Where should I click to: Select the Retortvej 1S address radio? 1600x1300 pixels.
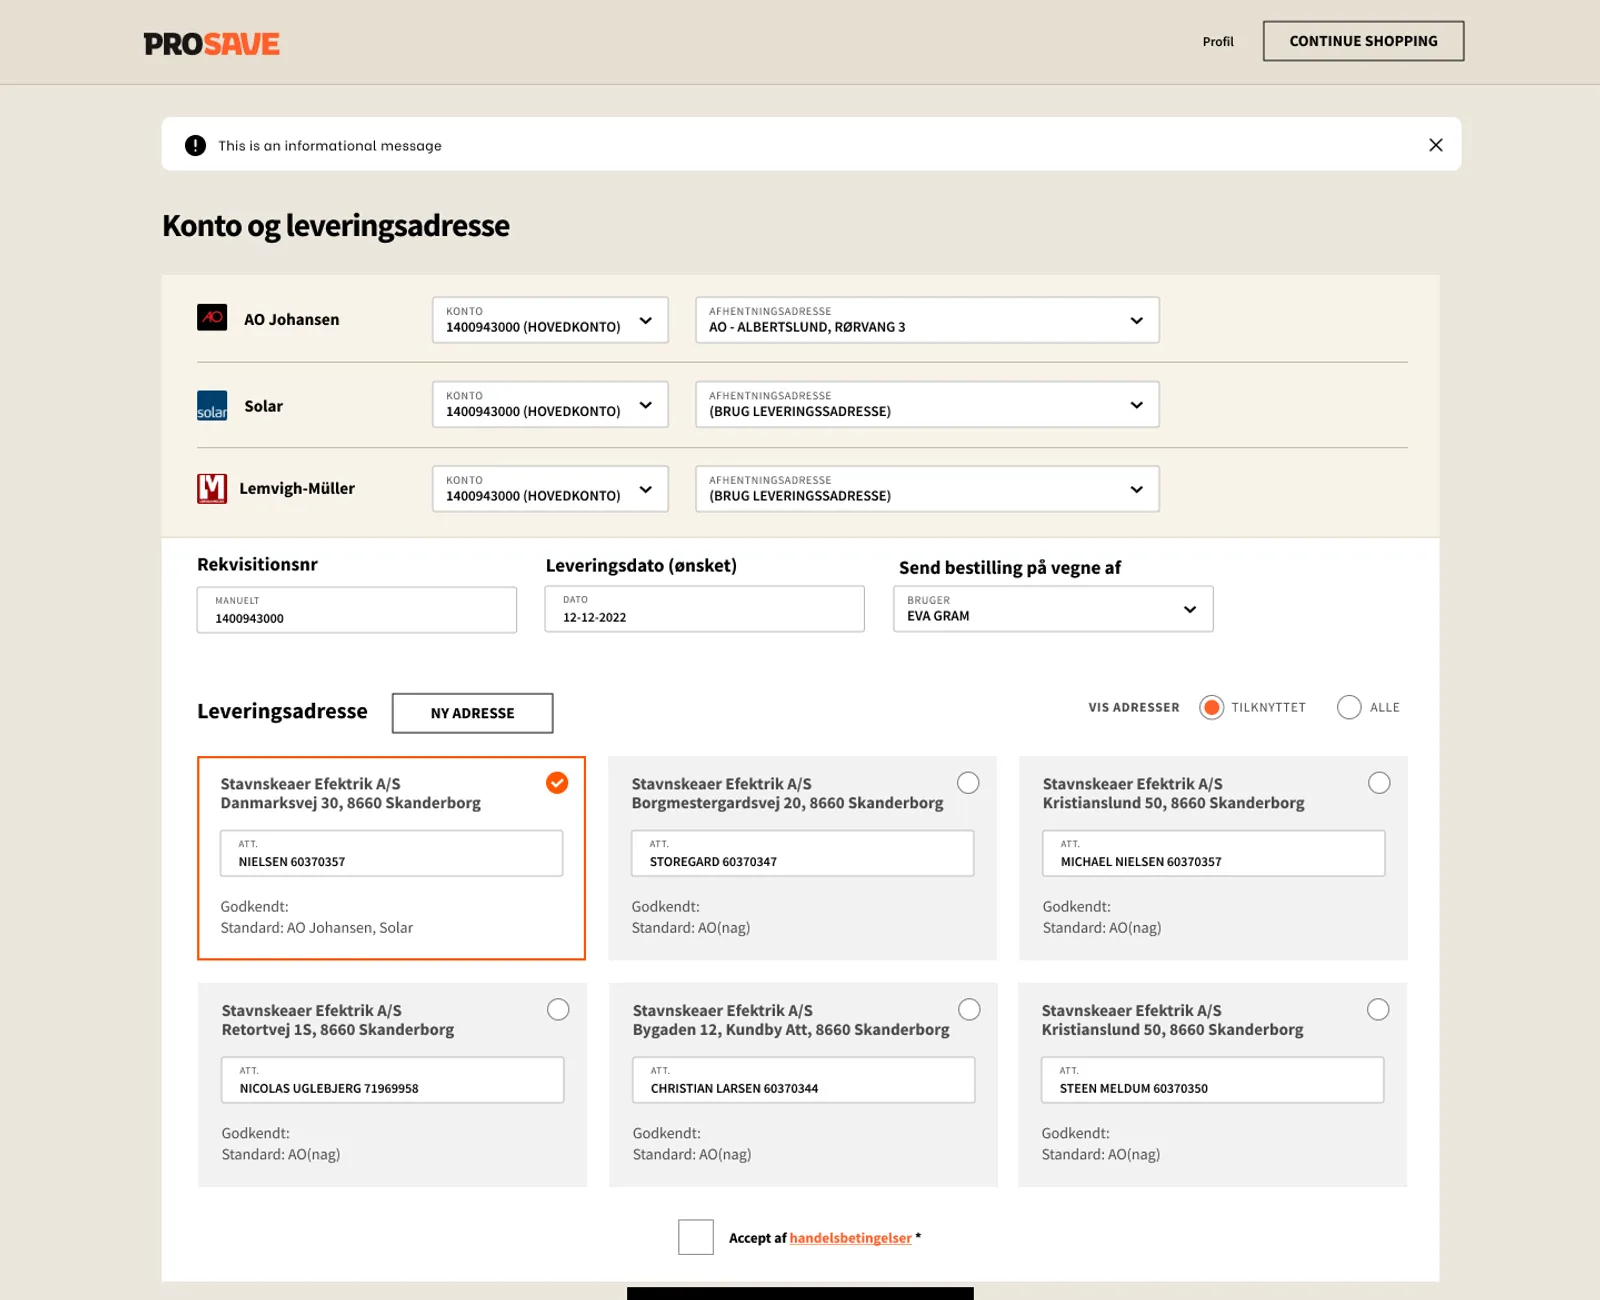click(558, 1010)
